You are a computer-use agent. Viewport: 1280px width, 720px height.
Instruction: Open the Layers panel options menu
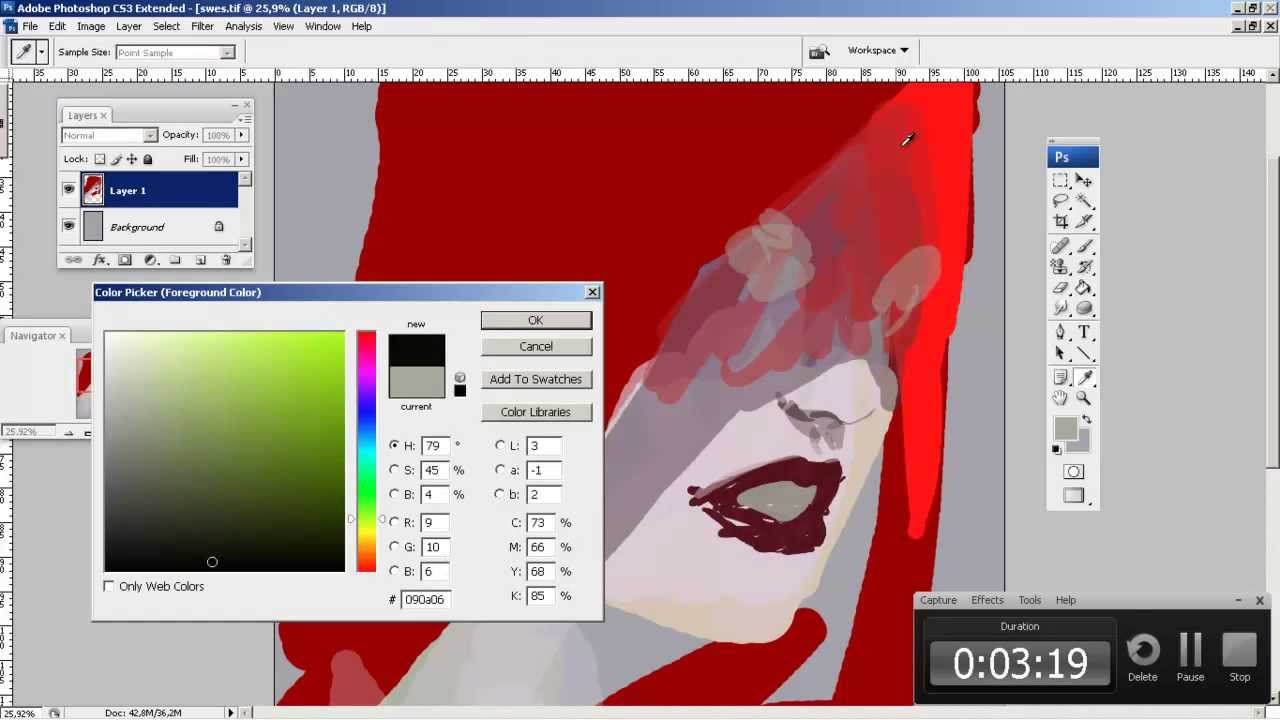tap(247, 119)
